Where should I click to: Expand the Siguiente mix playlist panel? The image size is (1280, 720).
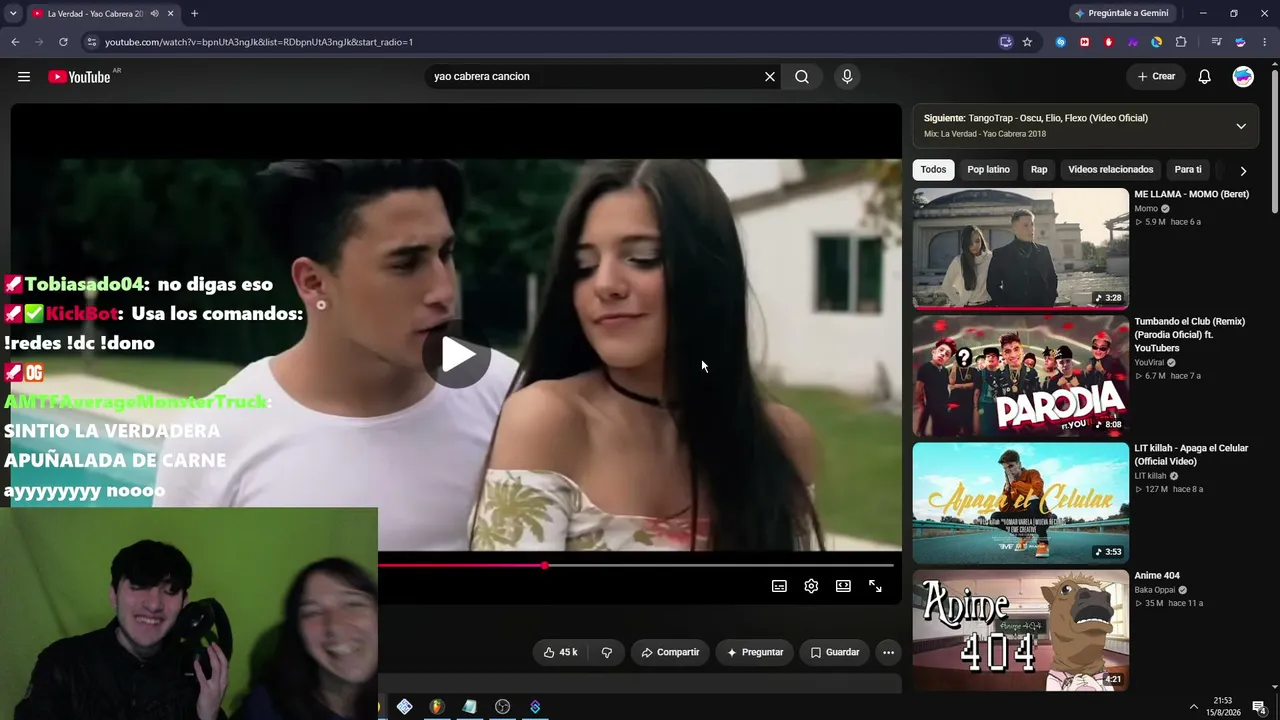pyautogui.click(x=1241, y=126)
